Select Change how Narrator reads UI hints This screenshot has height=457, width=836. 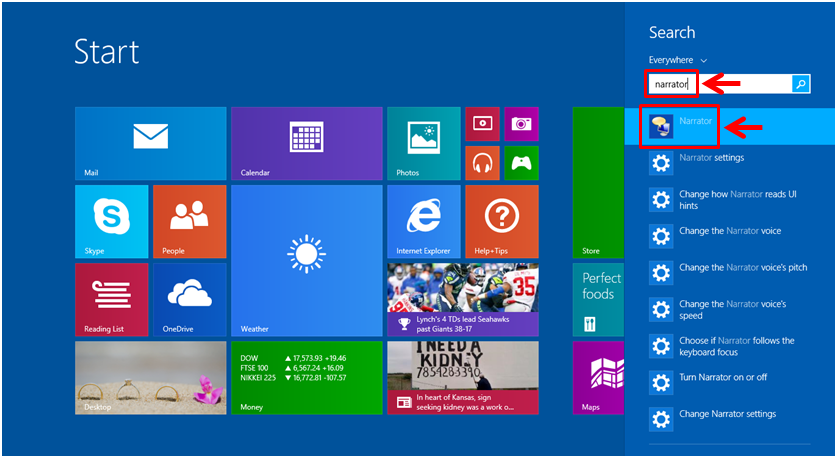(x=730, y=199)
